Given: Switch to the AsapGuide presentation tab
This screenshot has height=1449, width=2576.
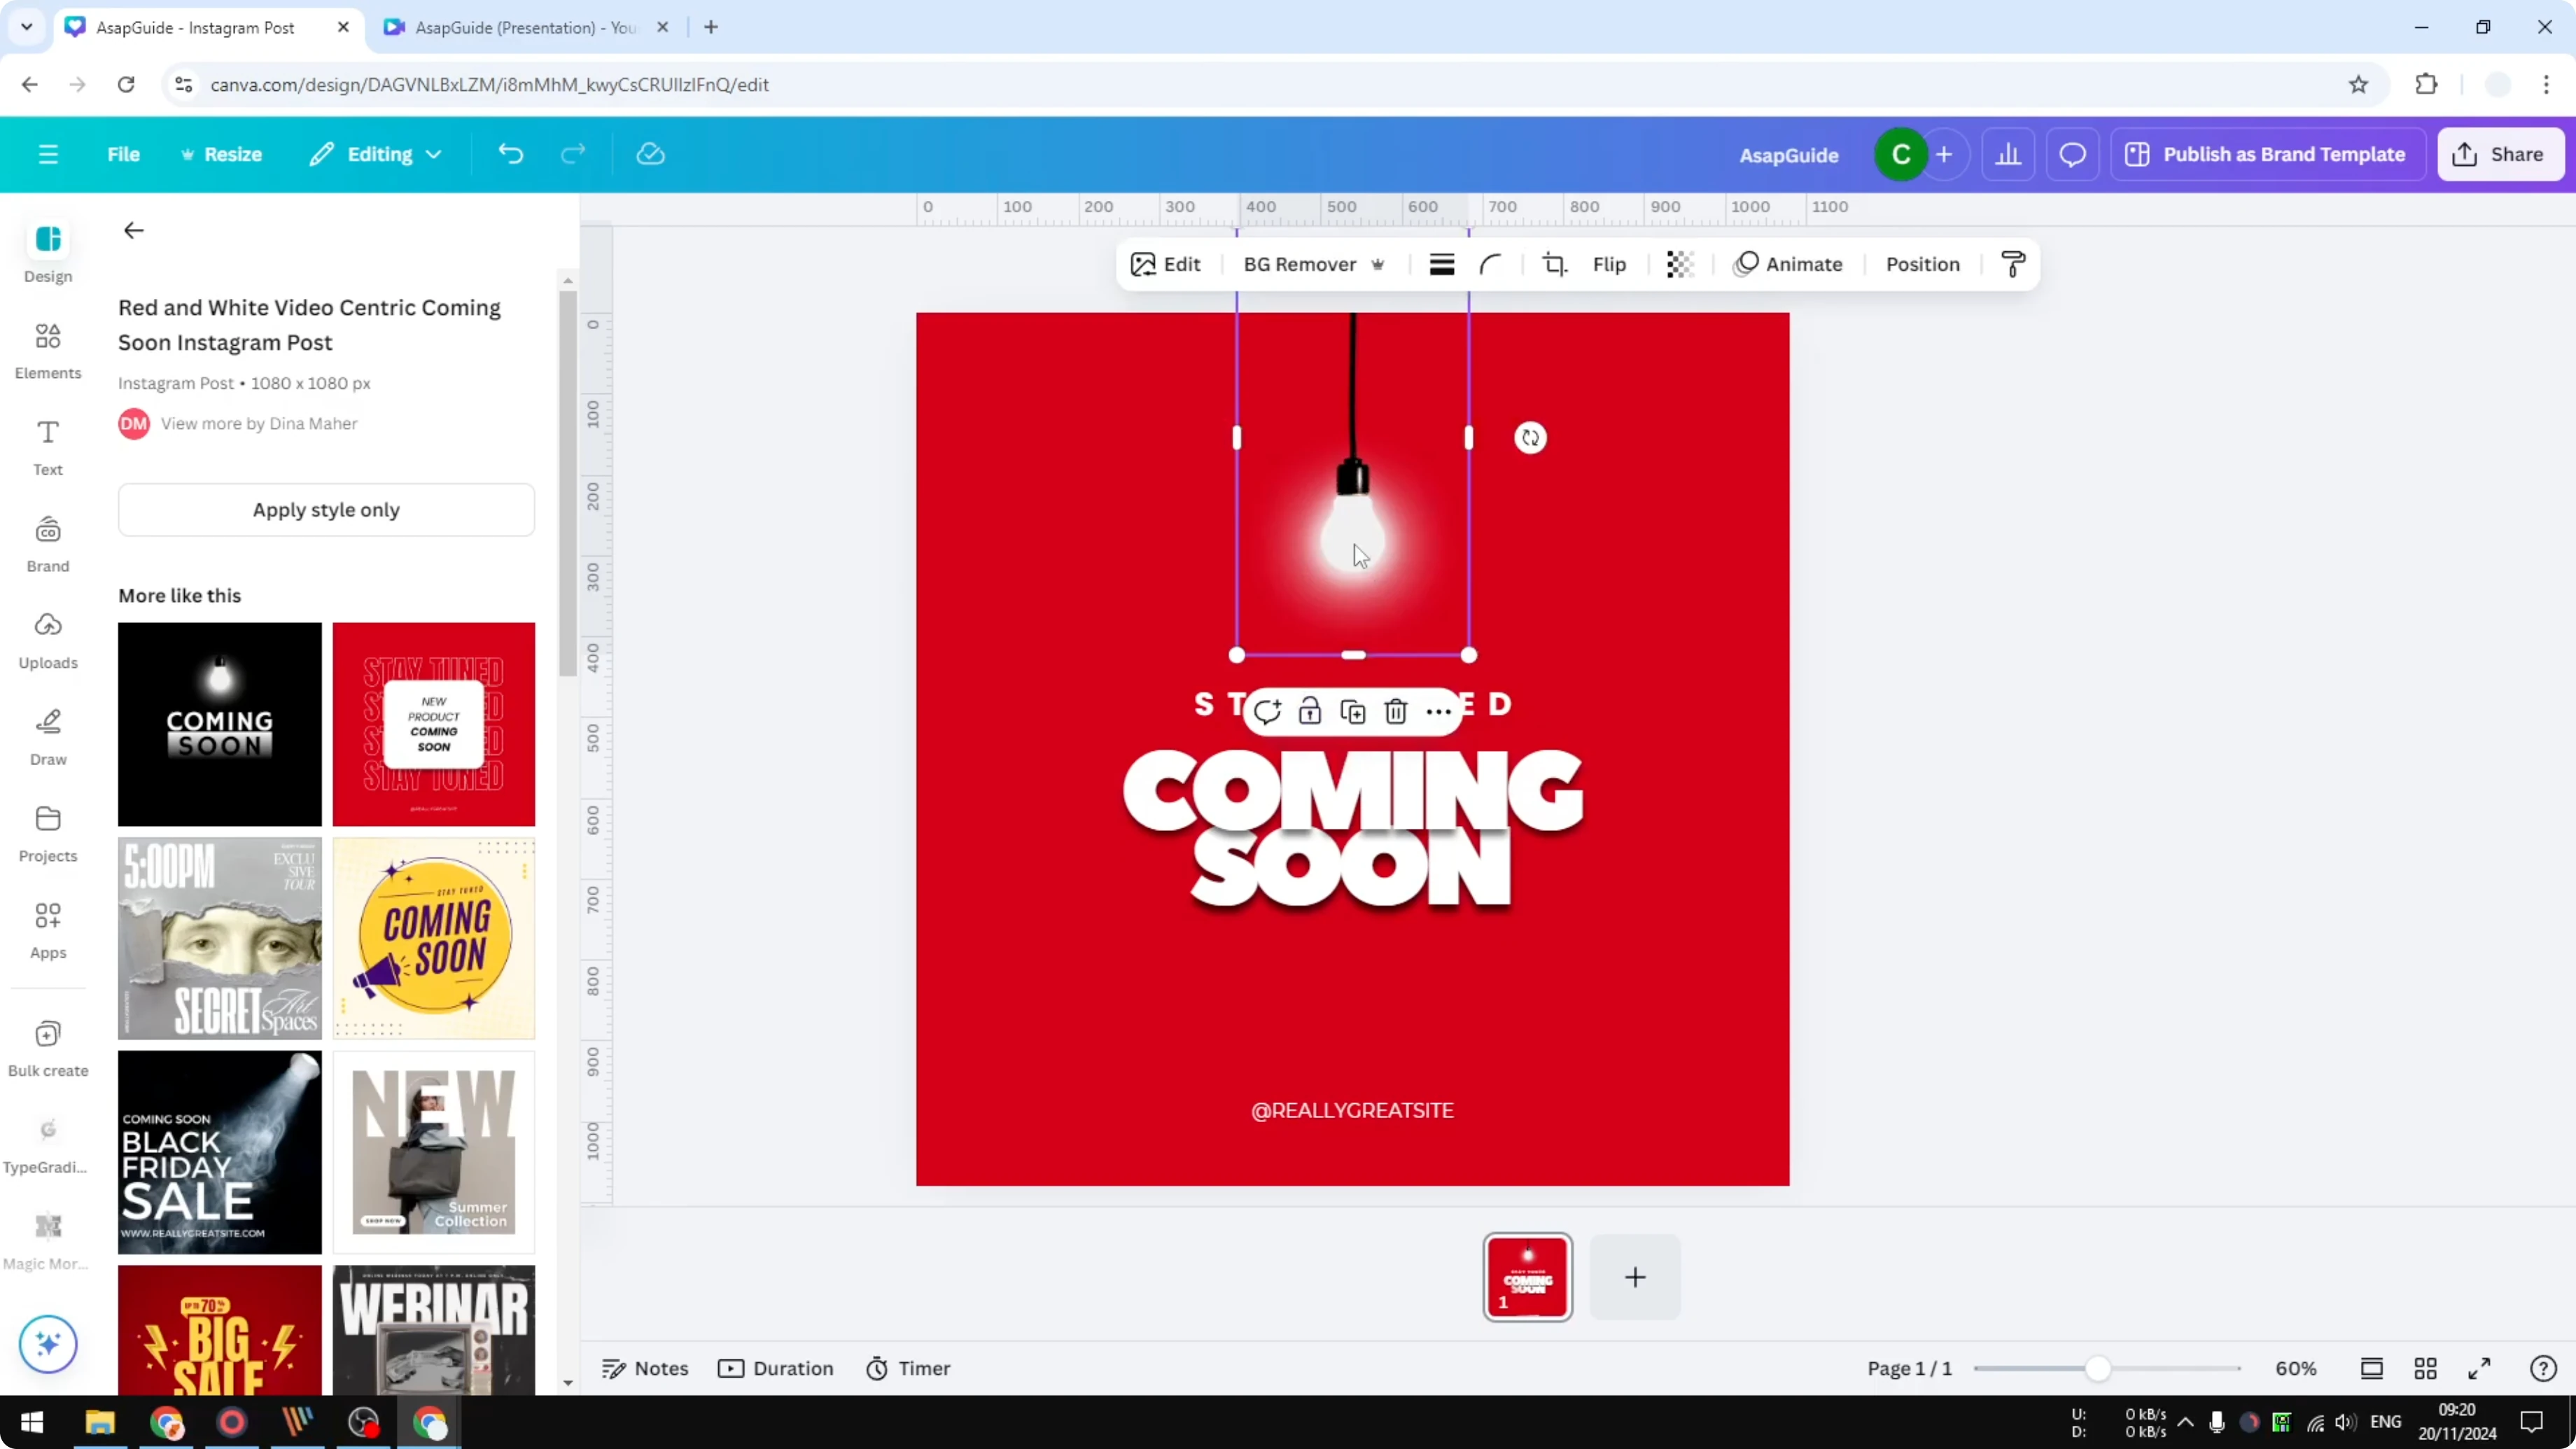Looking at the screenshot, I should (x=520, y=27).
